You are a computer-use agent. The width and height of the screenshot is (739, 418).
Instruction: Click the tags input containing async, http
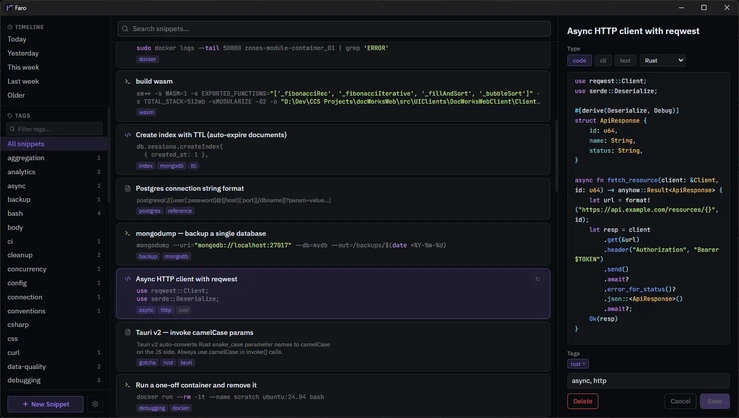(649, 381)
